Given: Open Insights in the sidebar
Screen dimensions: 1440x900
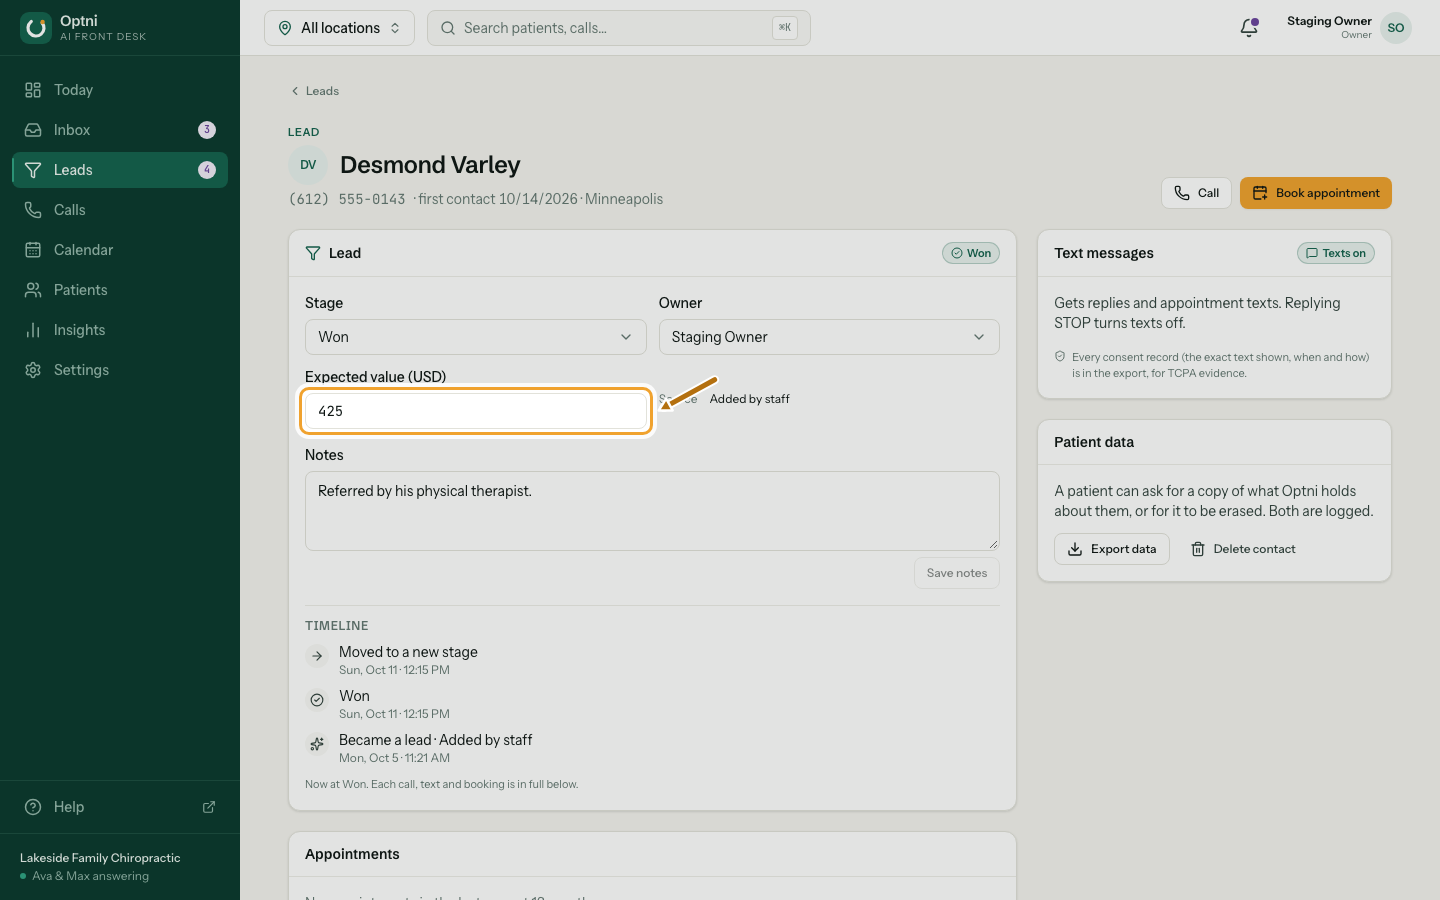Looking at the screenshot, I should point(120,330).
